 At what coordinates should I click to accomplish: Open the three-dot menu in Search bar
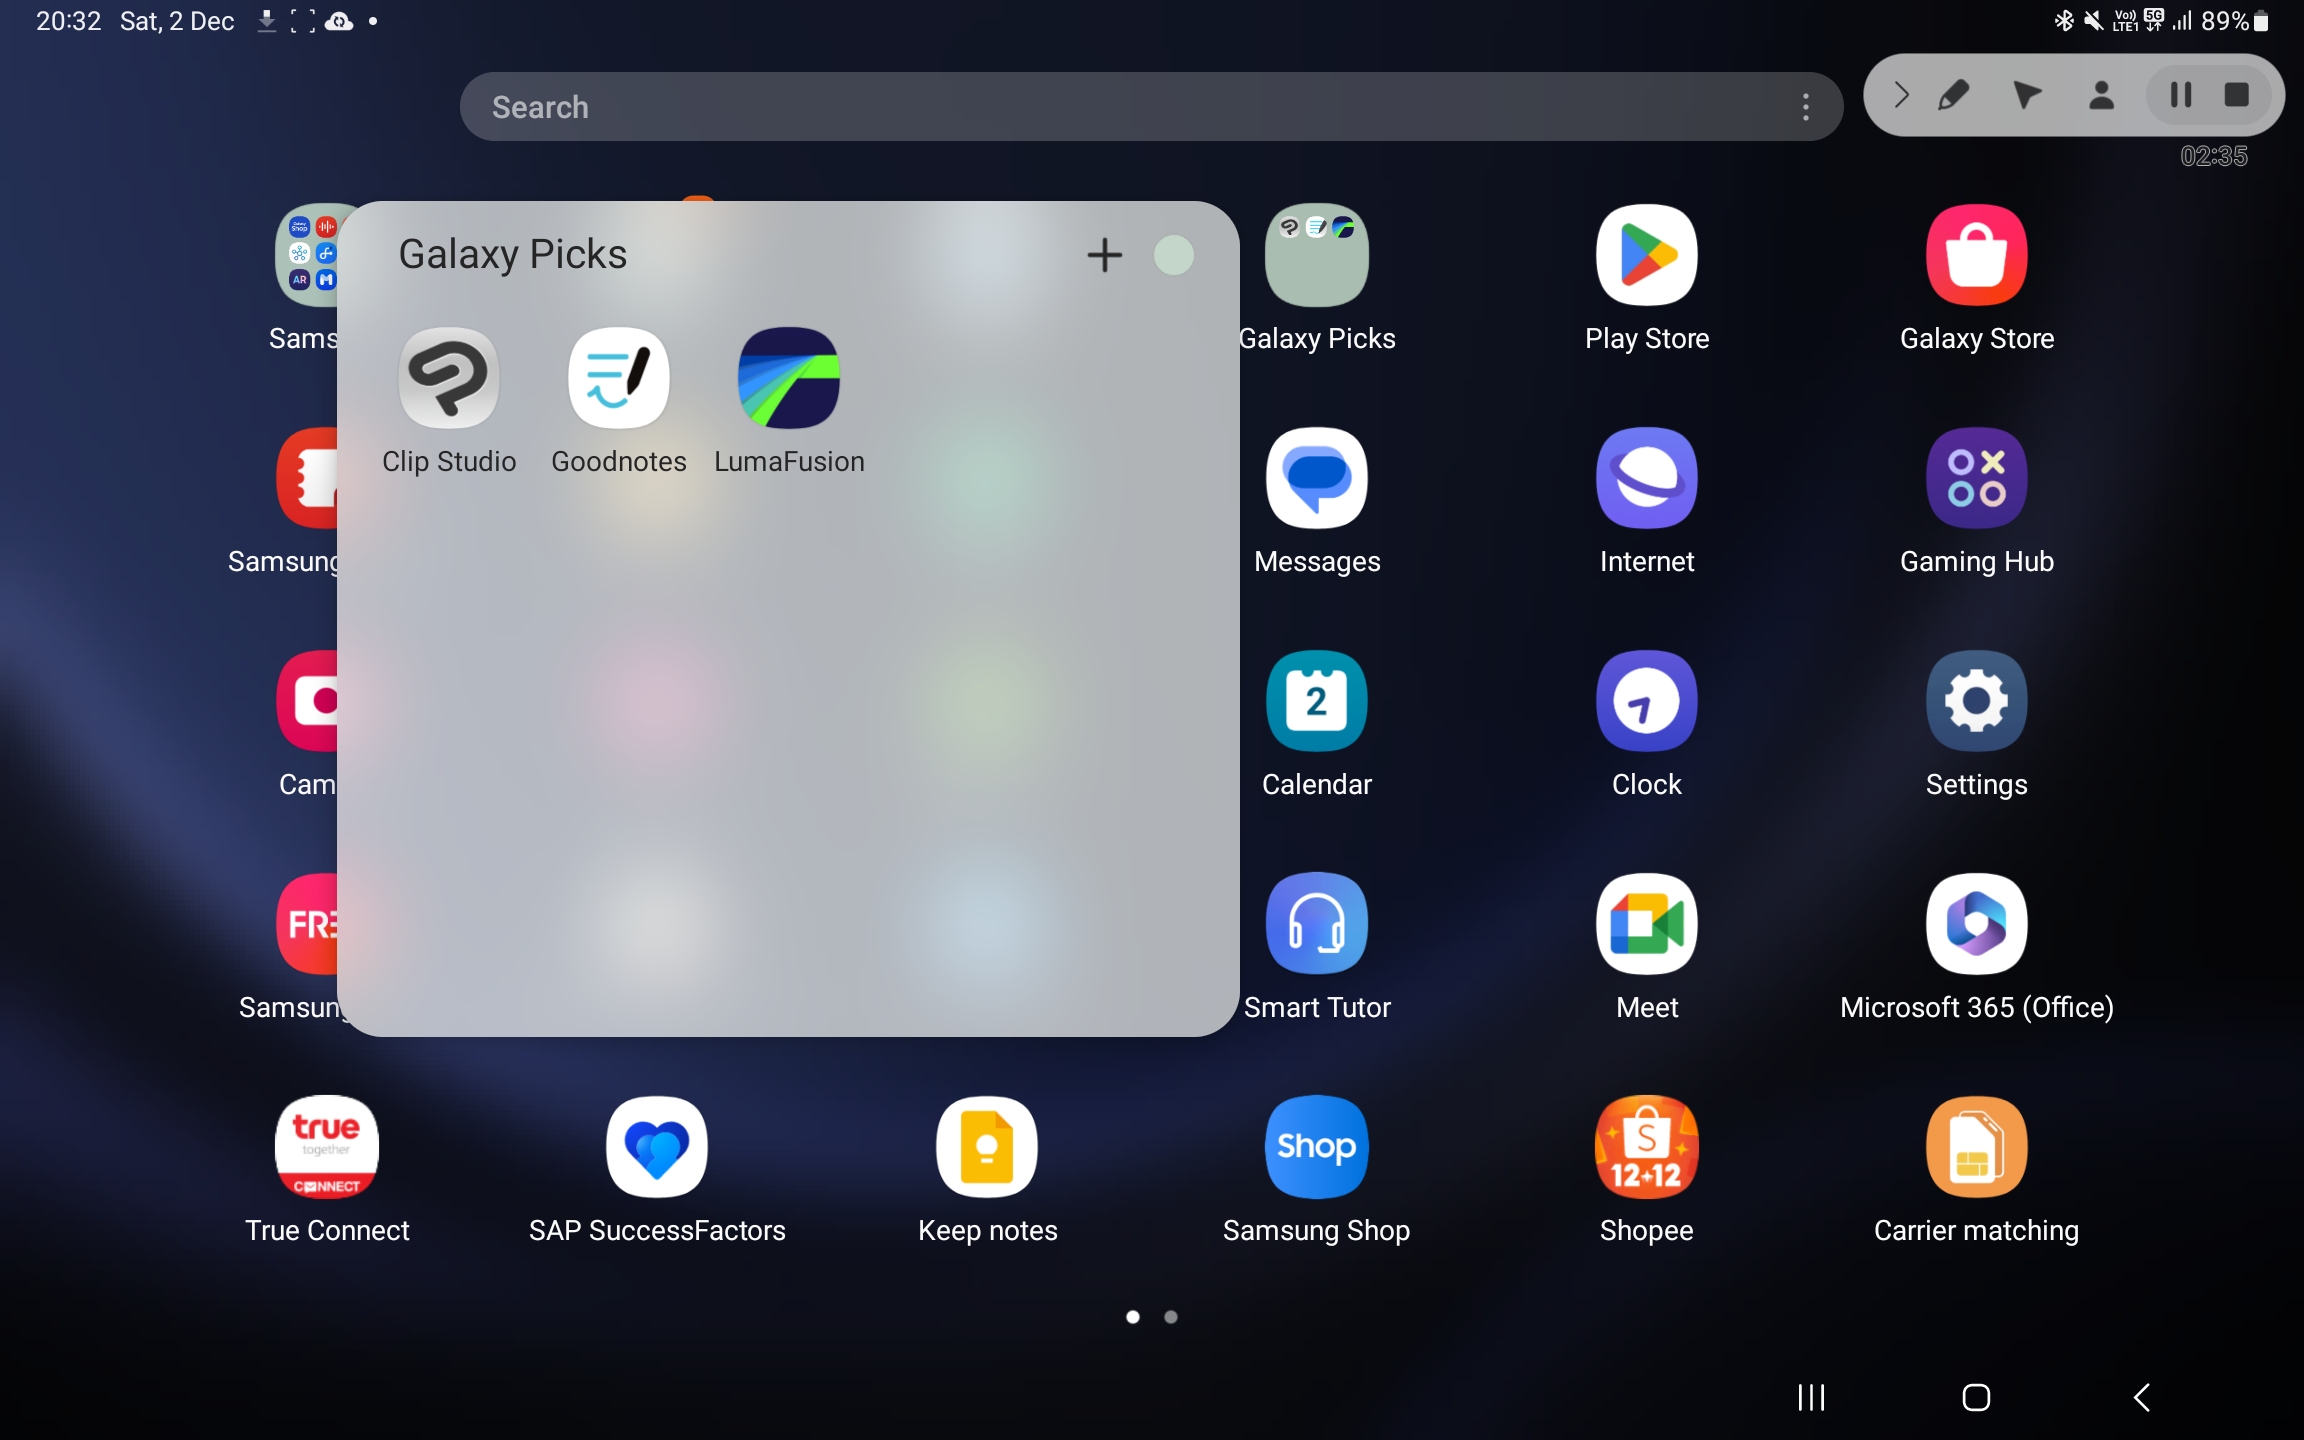point(1806,107)
